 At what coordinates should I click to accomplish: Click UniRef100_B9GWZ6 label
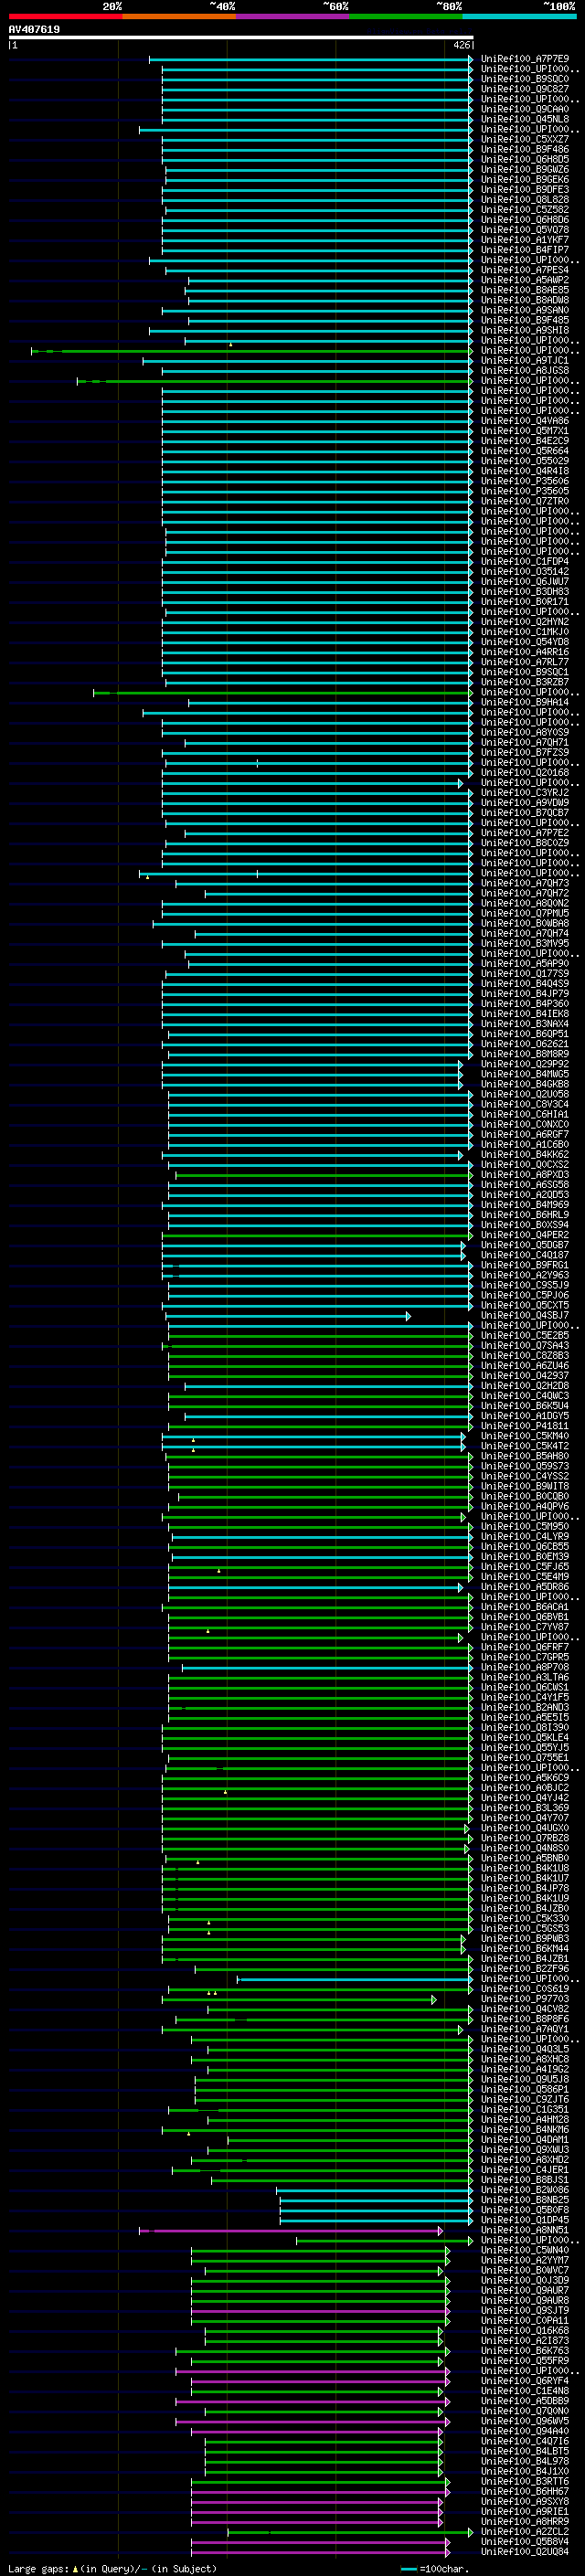525,169
